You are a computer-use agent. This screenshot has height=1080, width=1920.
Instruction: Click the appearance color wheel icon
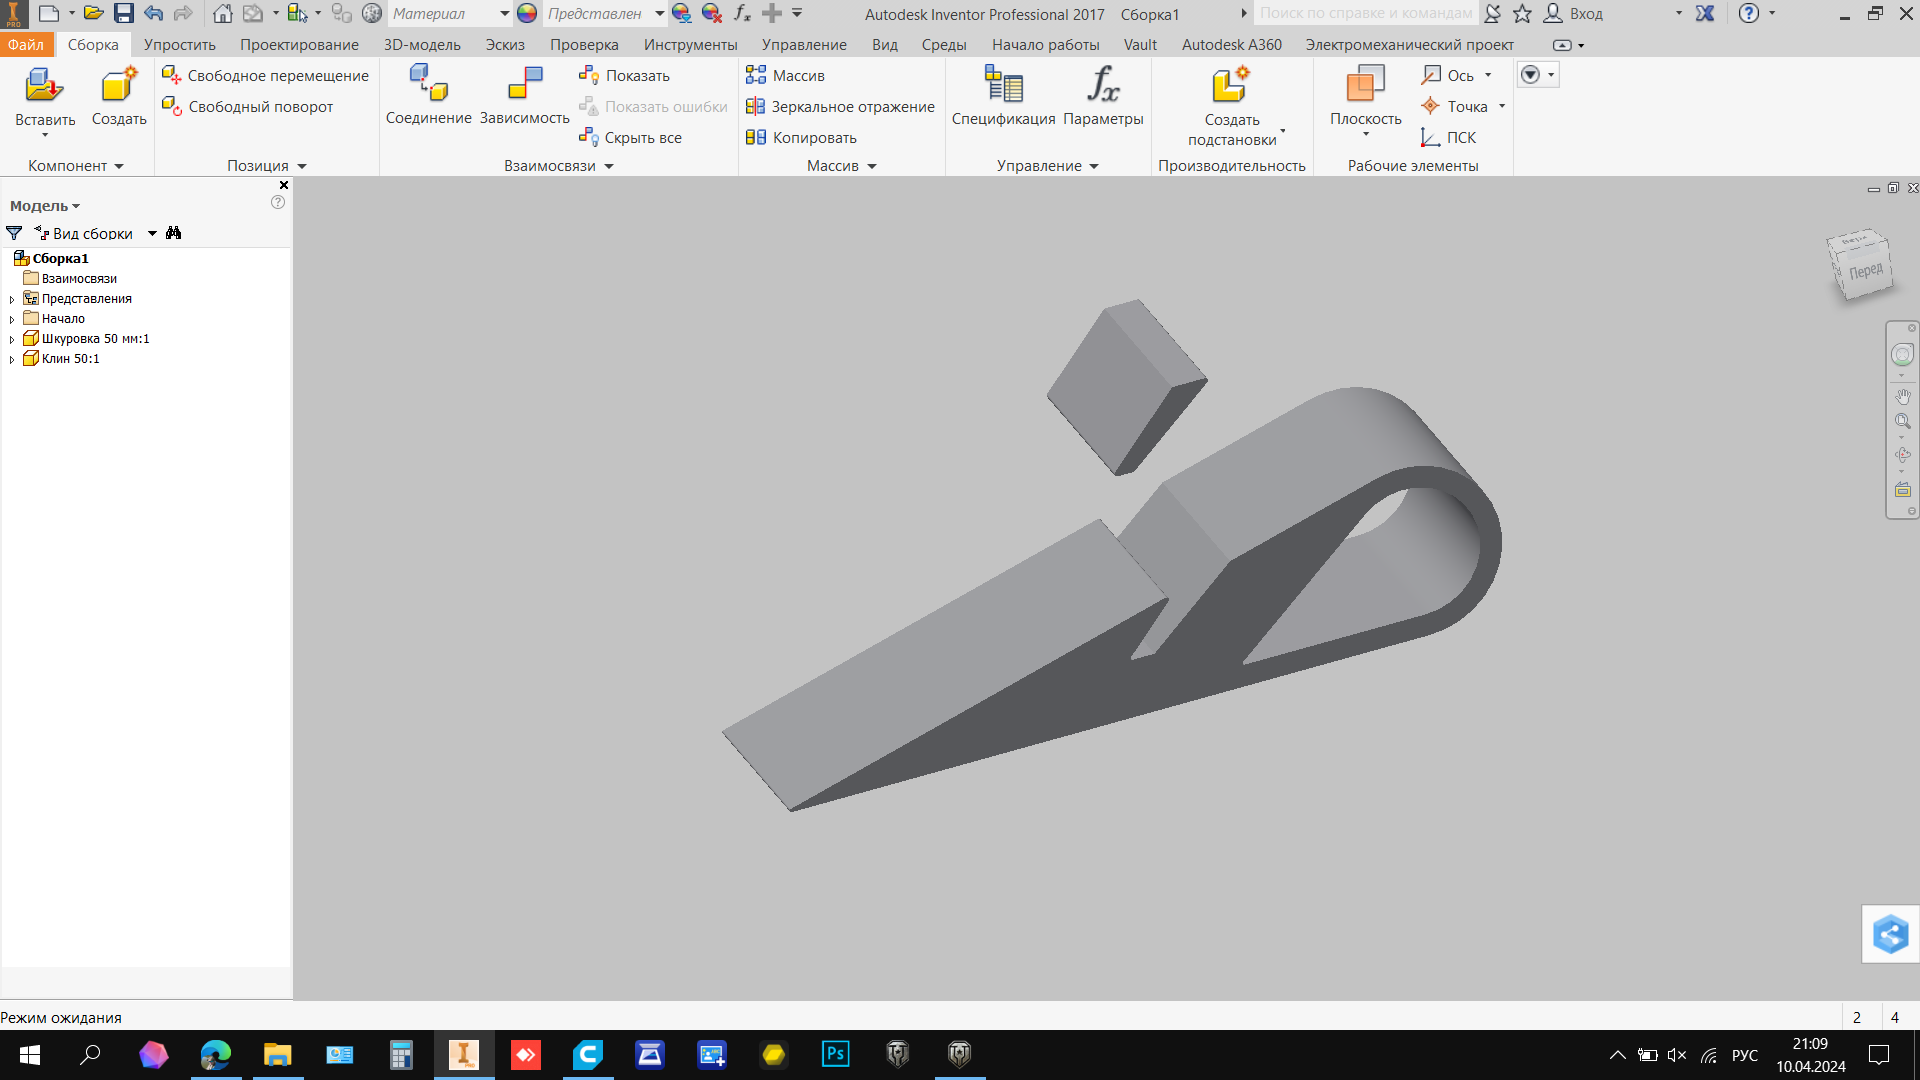(x=527, y=14)
